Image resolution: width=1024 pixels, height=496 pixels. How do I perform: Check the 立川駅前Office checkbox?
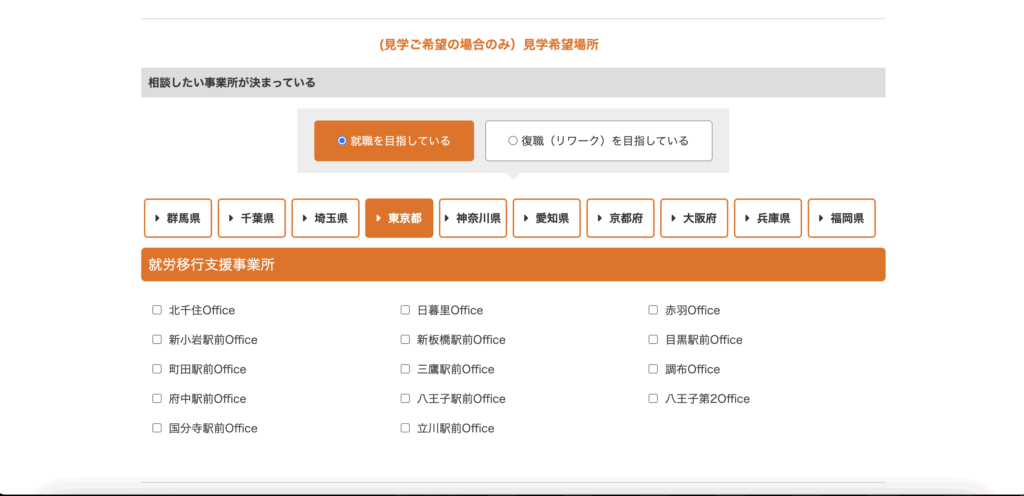(405, 428)
